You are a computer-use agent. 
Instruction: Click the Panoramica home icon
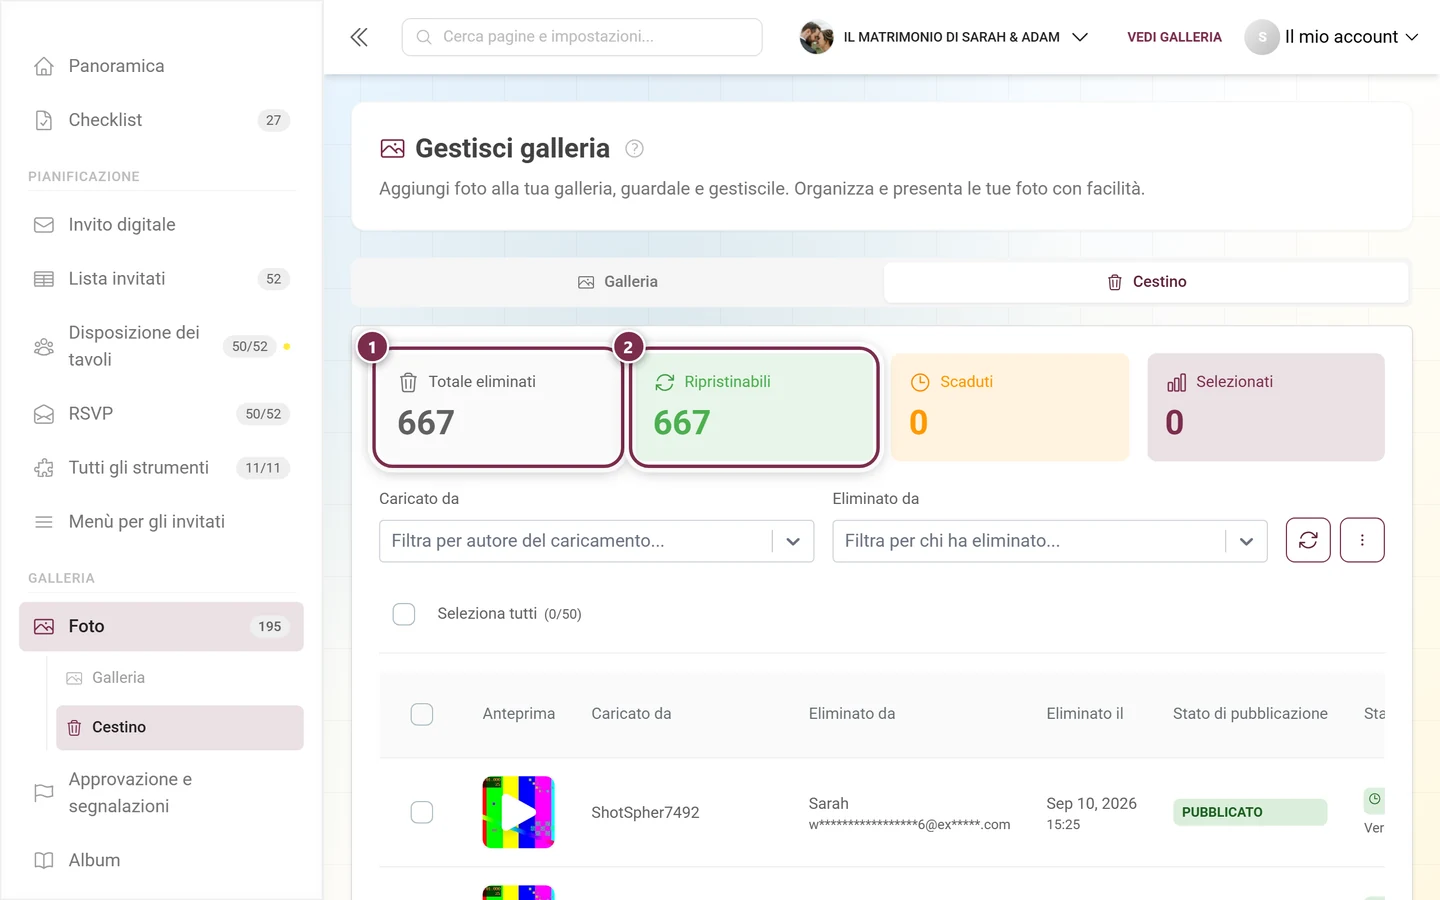pyautogui.click(x=44, y=66)
